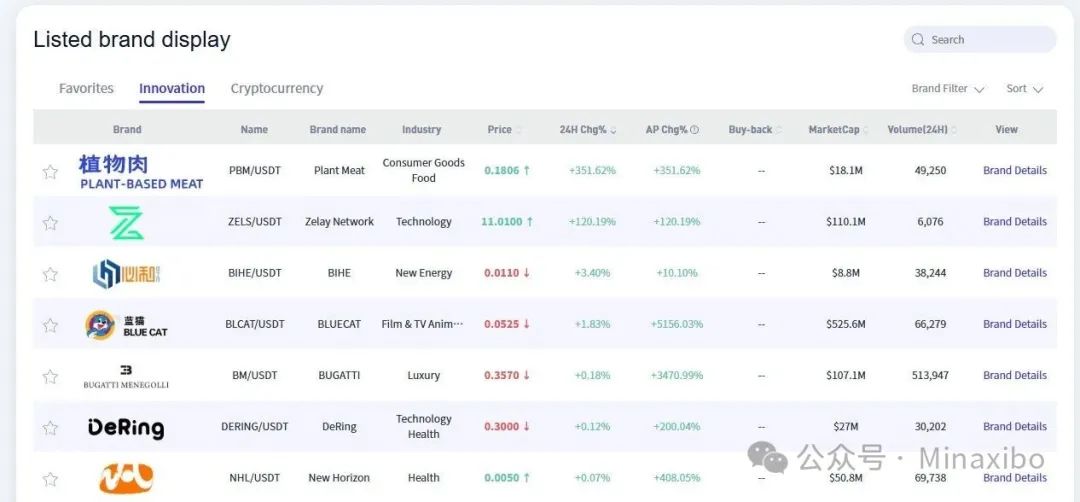Click the BIHE/USDT pair name
The width and height of the screenshot is (1080, 502).
[255, 273]
